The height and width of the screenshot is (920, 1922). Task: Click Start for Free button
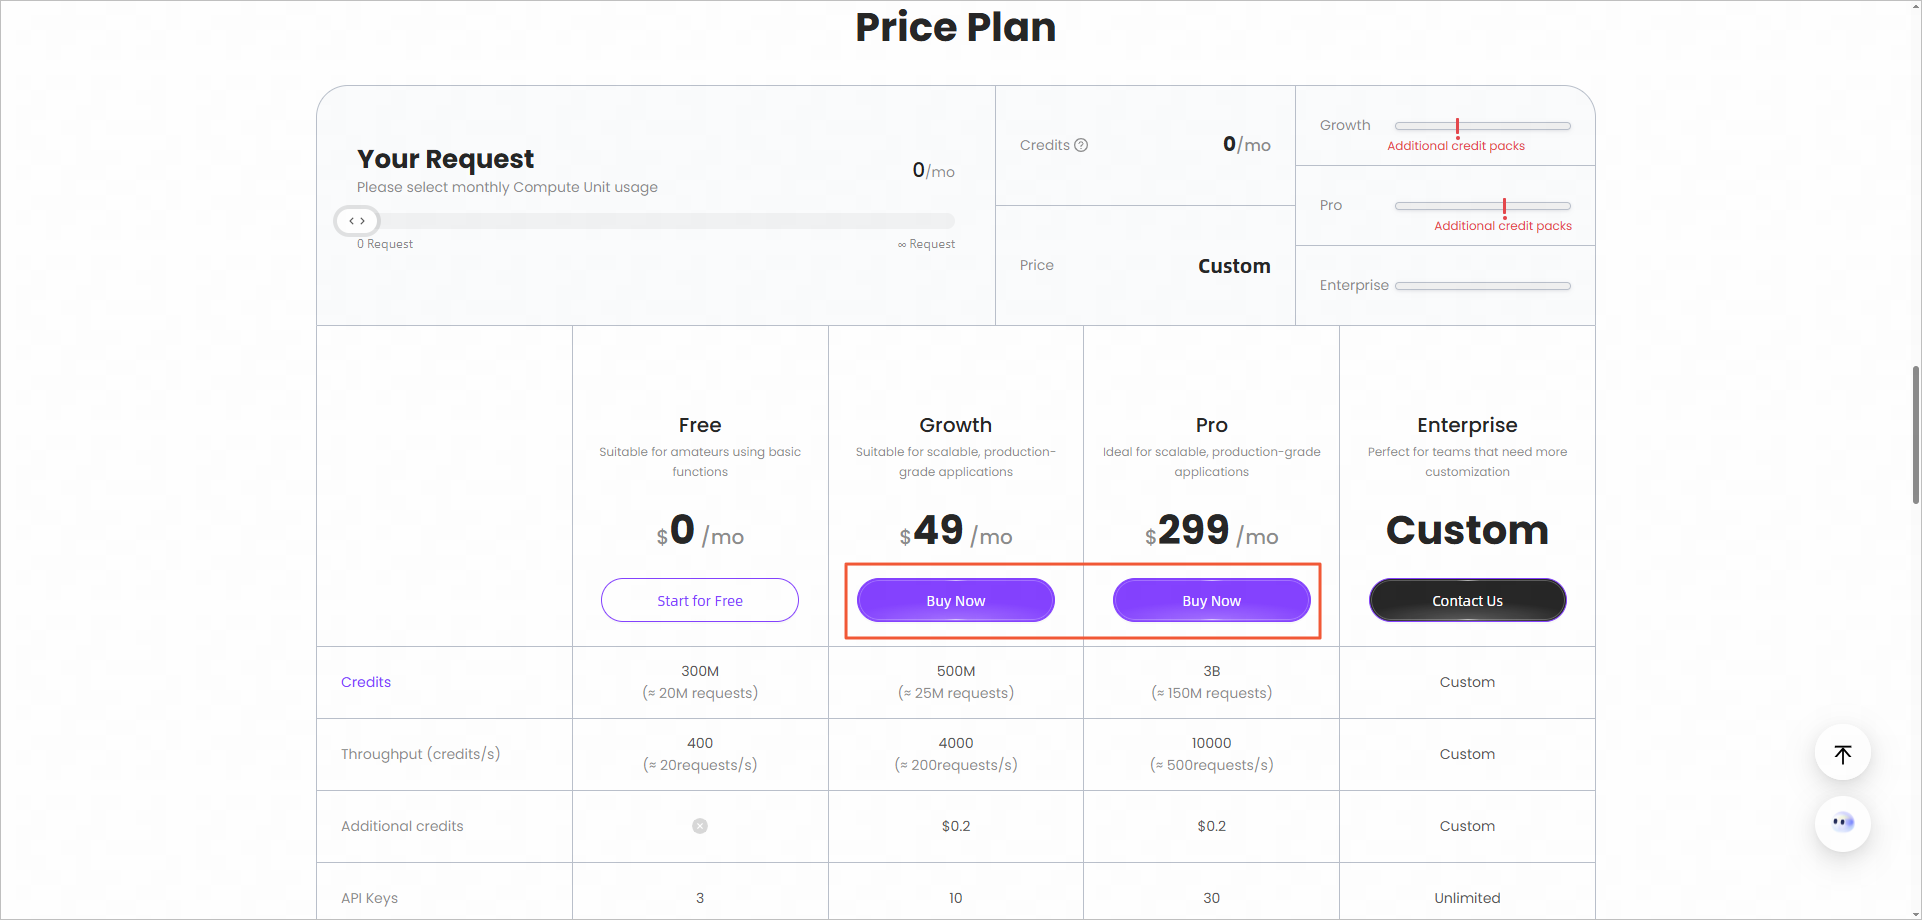pyautogui.click(x=700, y=601)
